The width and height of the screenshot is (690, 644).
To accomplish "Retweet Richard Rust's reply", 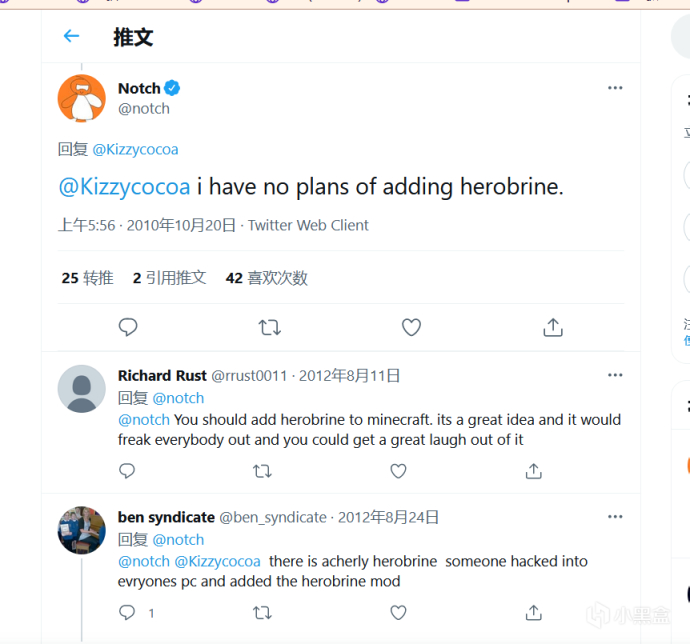I will 262,470.
